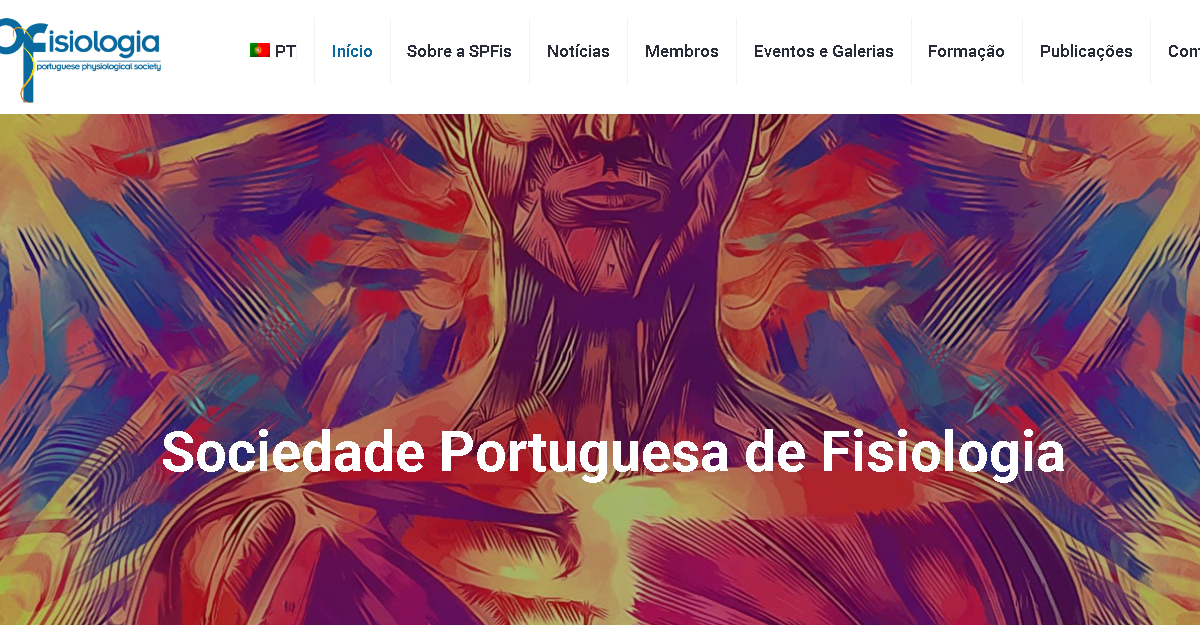
Task: Click 'Fisiologia' in the banner heading
Action: click(x=942, y=454)
